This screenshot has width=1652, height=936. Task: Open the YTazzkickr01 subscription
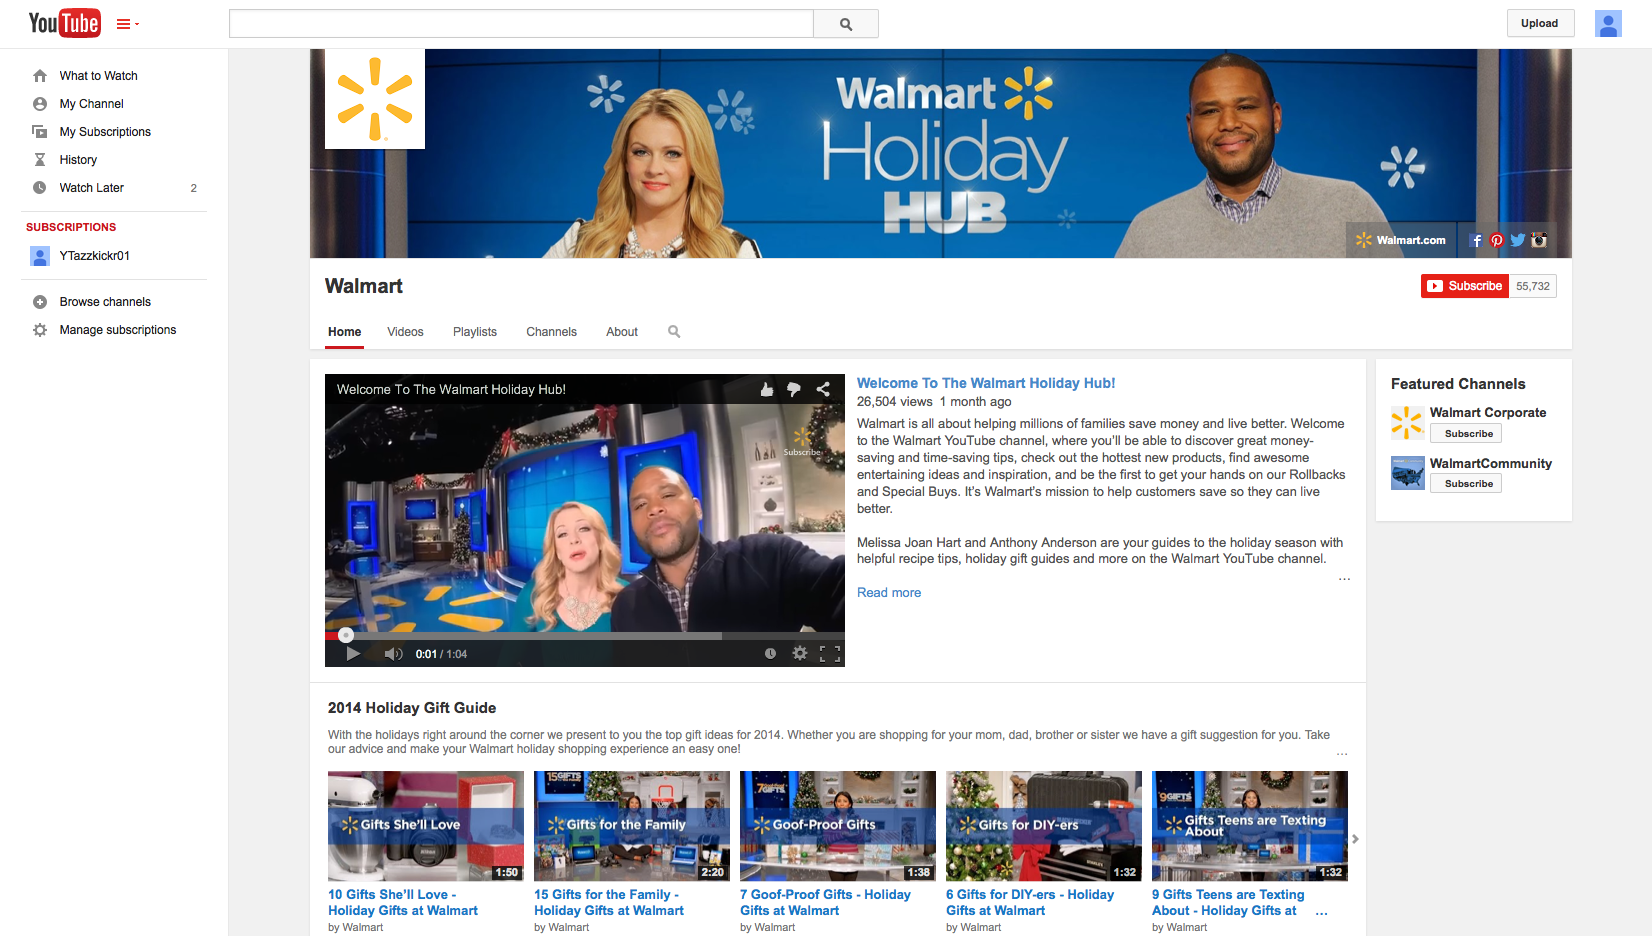click(94, 256)
